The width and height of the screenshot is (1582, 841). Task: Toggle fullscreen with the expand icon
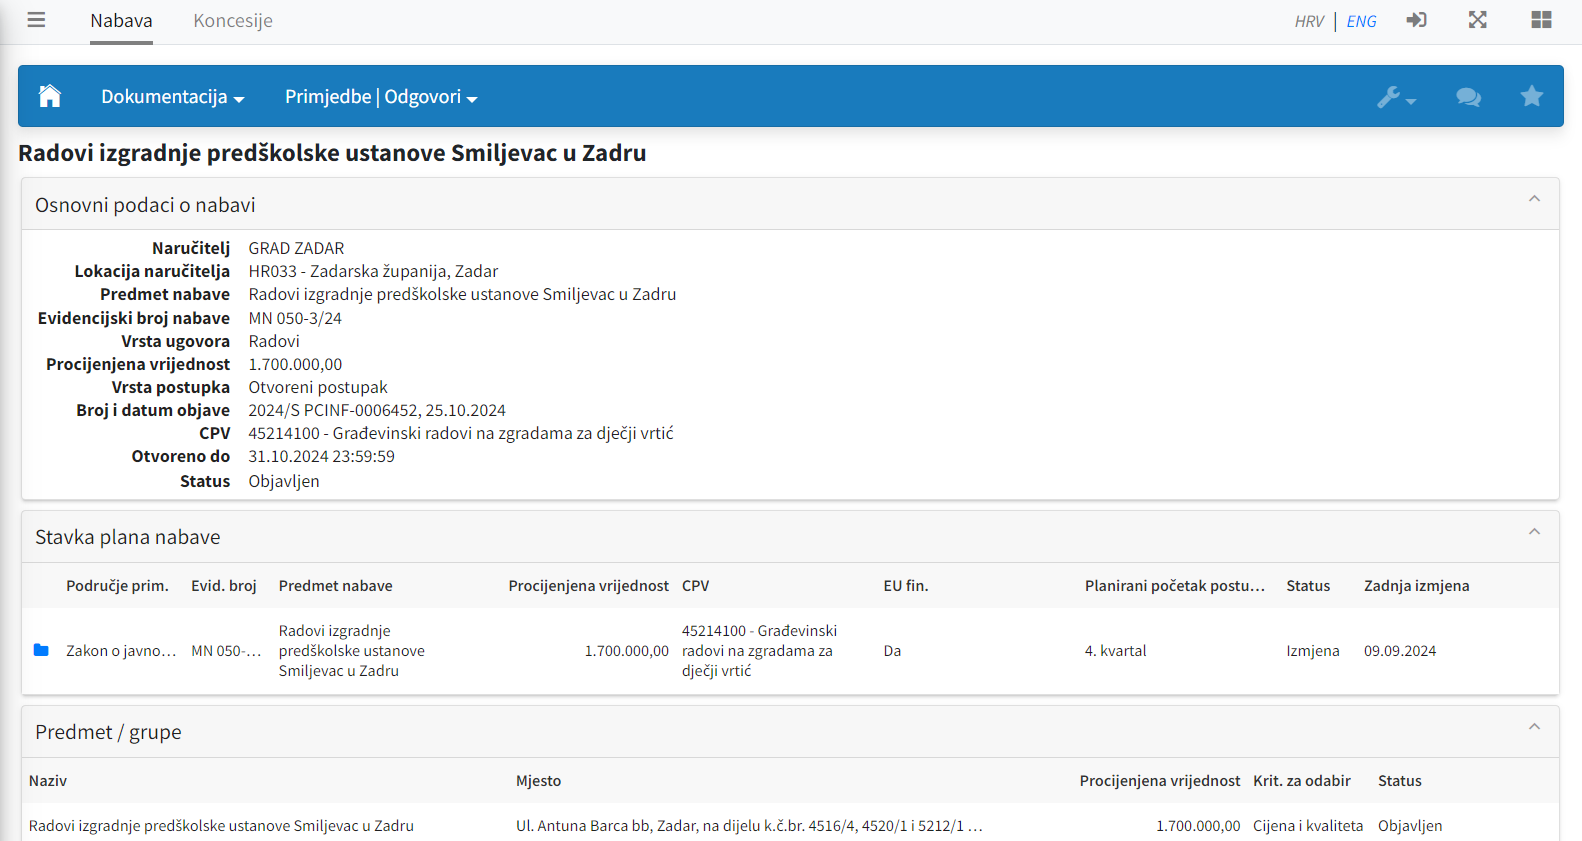pyautogui.click(x=1477, y=20)
